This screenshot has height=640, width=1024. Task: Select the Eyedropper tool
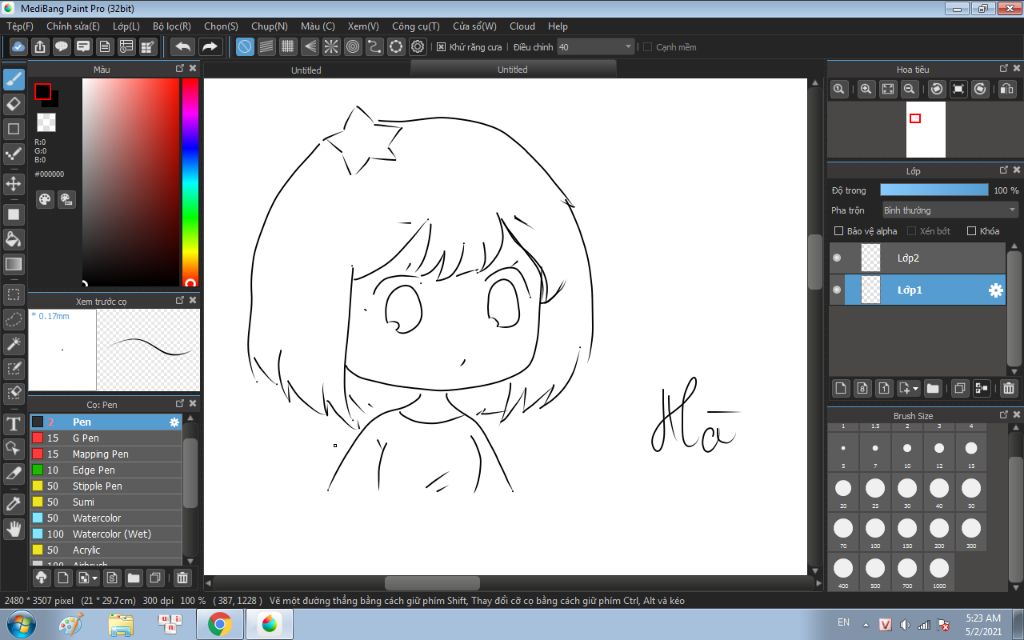[14, 504]
